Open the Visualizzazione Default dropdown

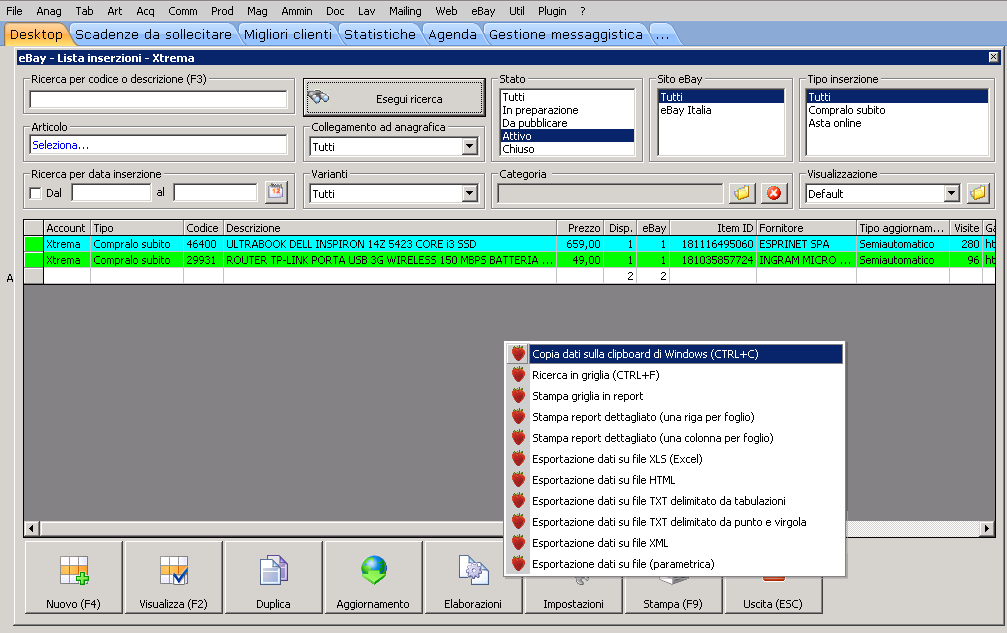951,194
